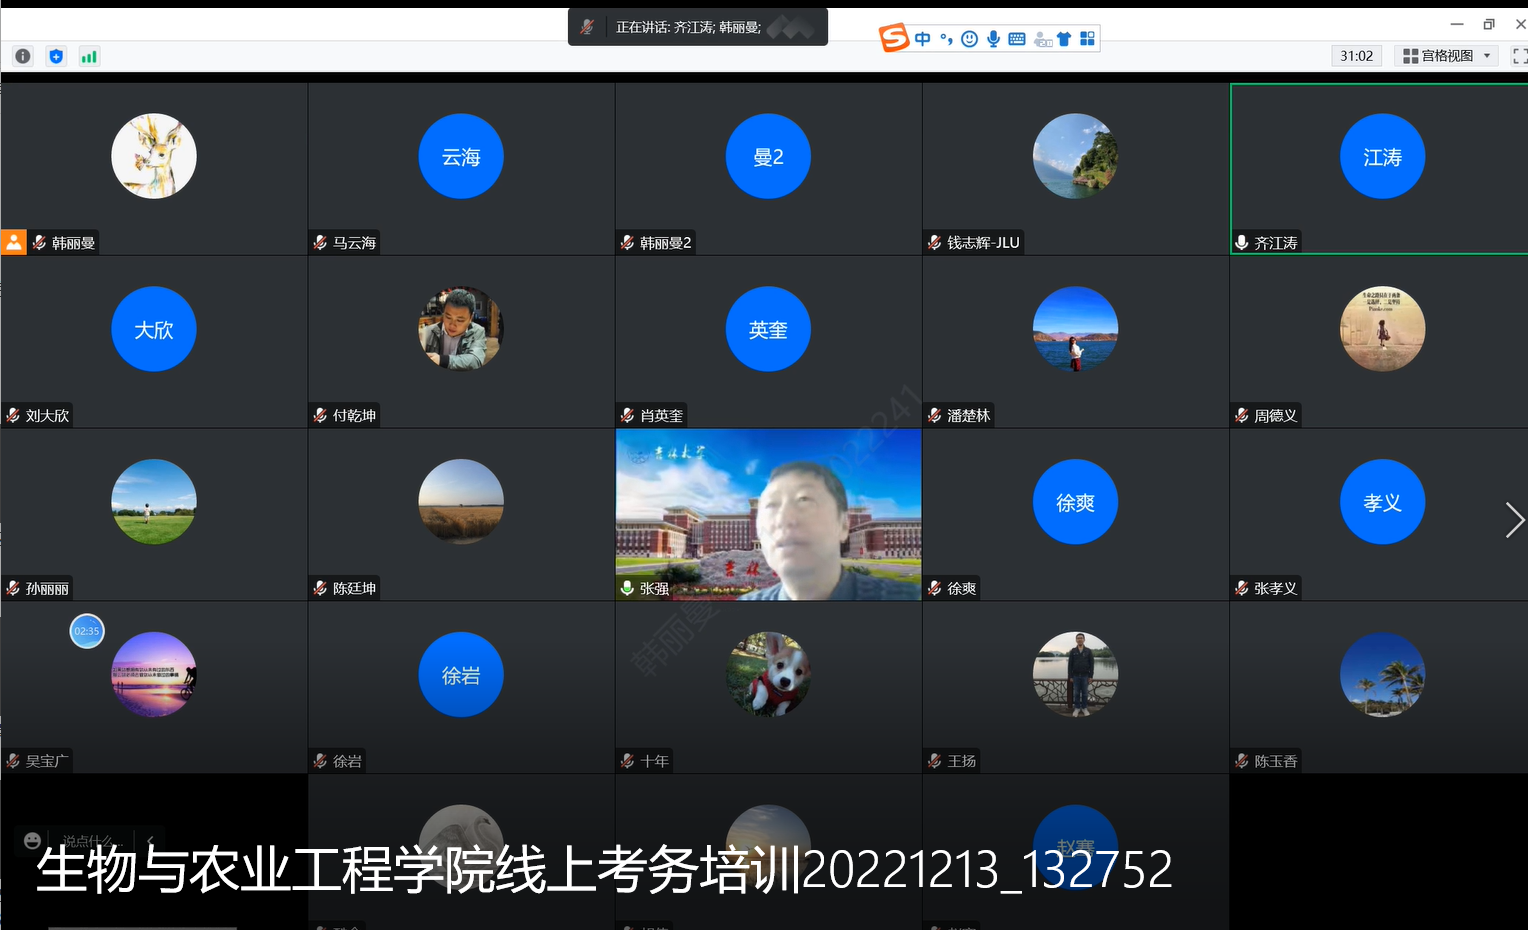
Task: Select 齐江涛's highlighted speaker tile
Action: point(1378,168)
